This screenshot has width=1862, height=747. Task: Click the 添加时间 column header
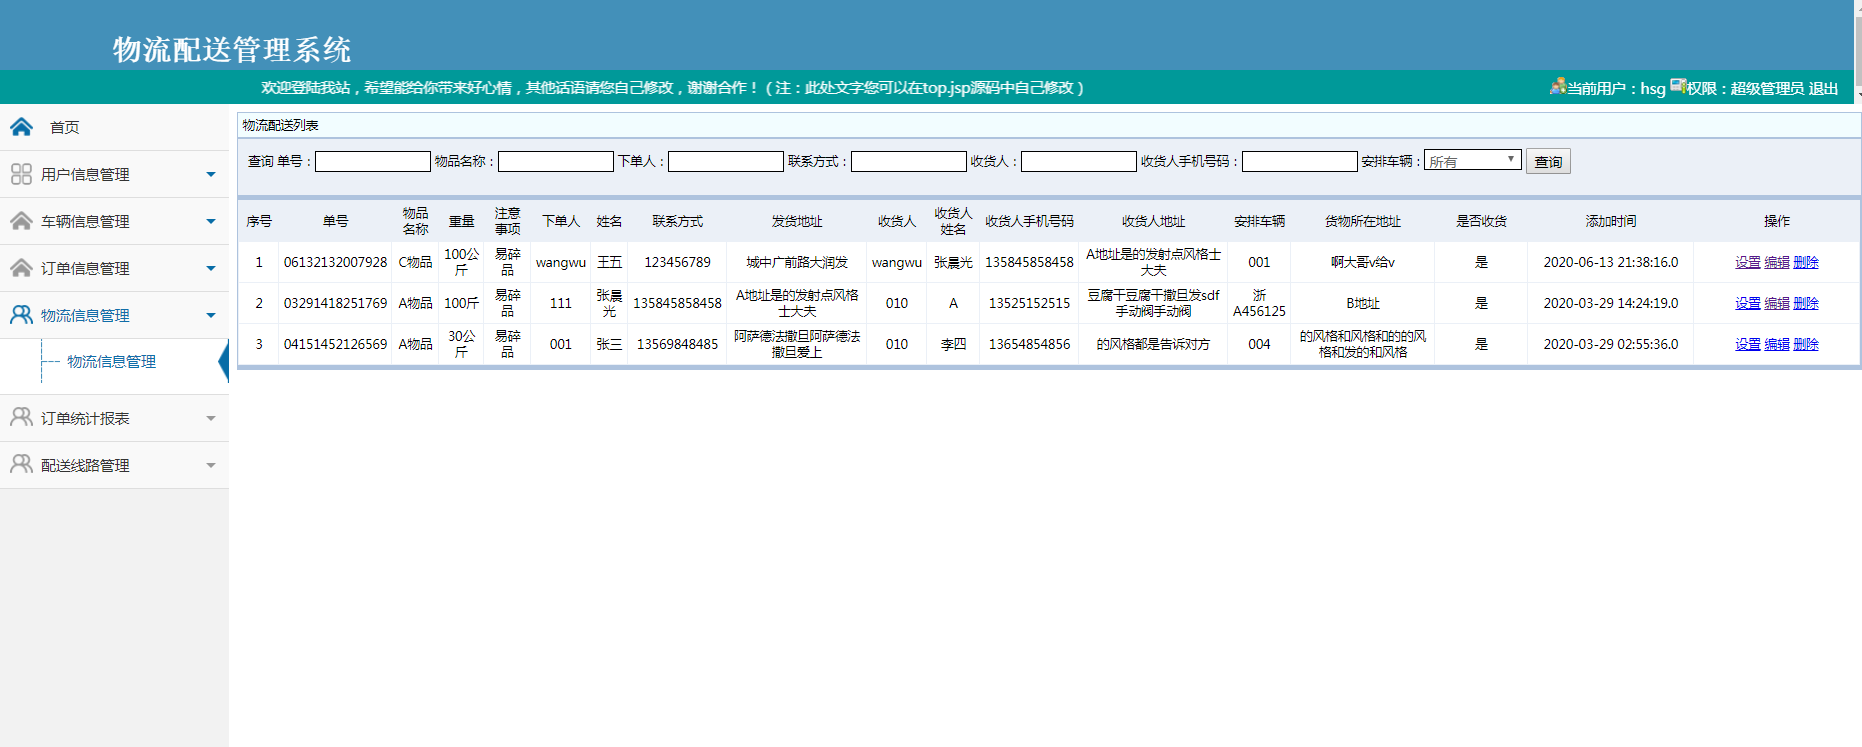tap(1610, 221)
